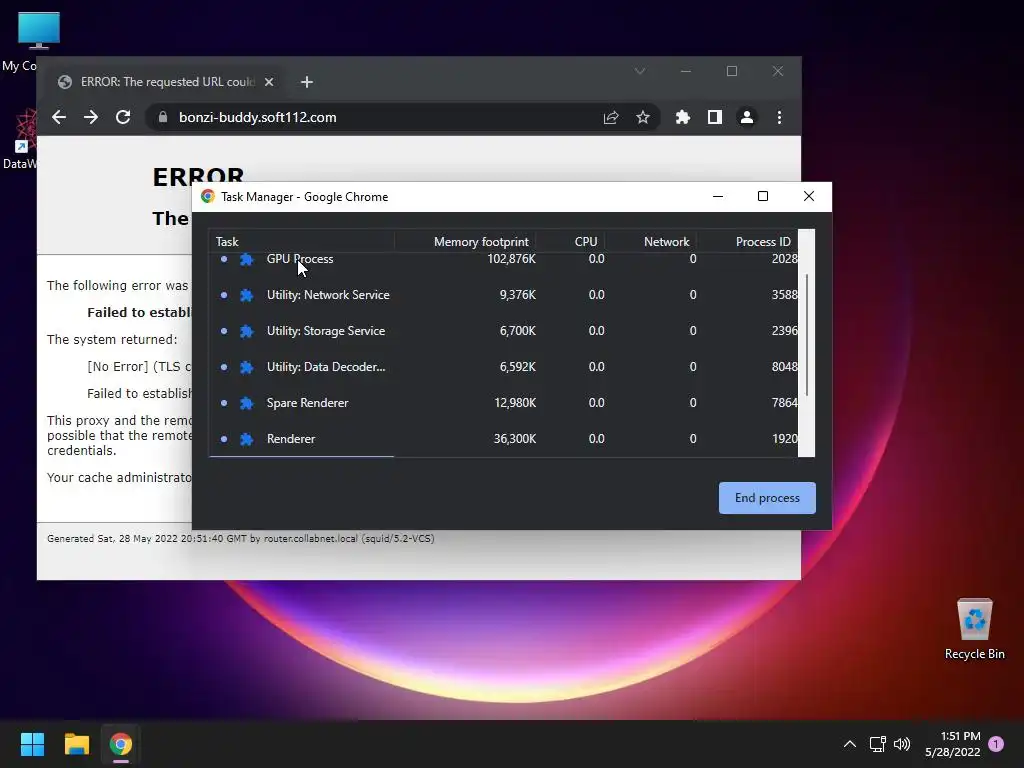Image resolution: width=1024 pixels, height=768 pixels.
Task: Show hidden system tray icons
Action: tap(850, 744)
